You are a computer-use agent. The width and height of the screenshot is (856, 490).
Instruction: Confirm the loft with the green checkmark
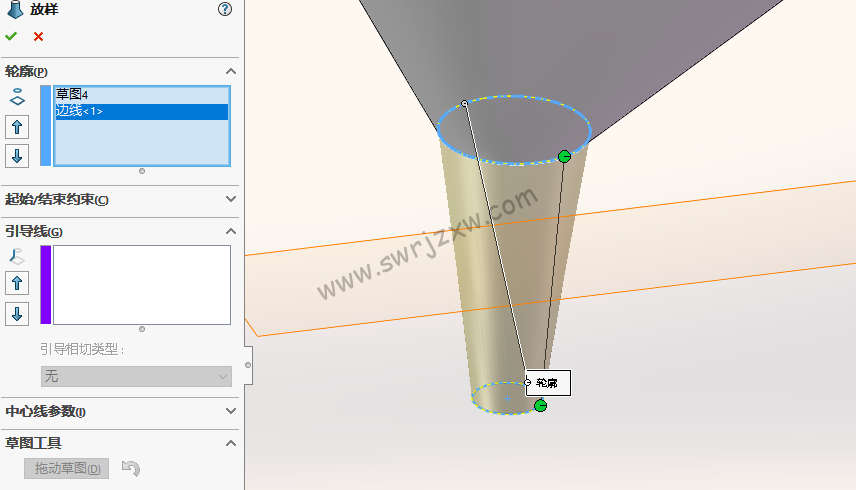click(11, 37)
